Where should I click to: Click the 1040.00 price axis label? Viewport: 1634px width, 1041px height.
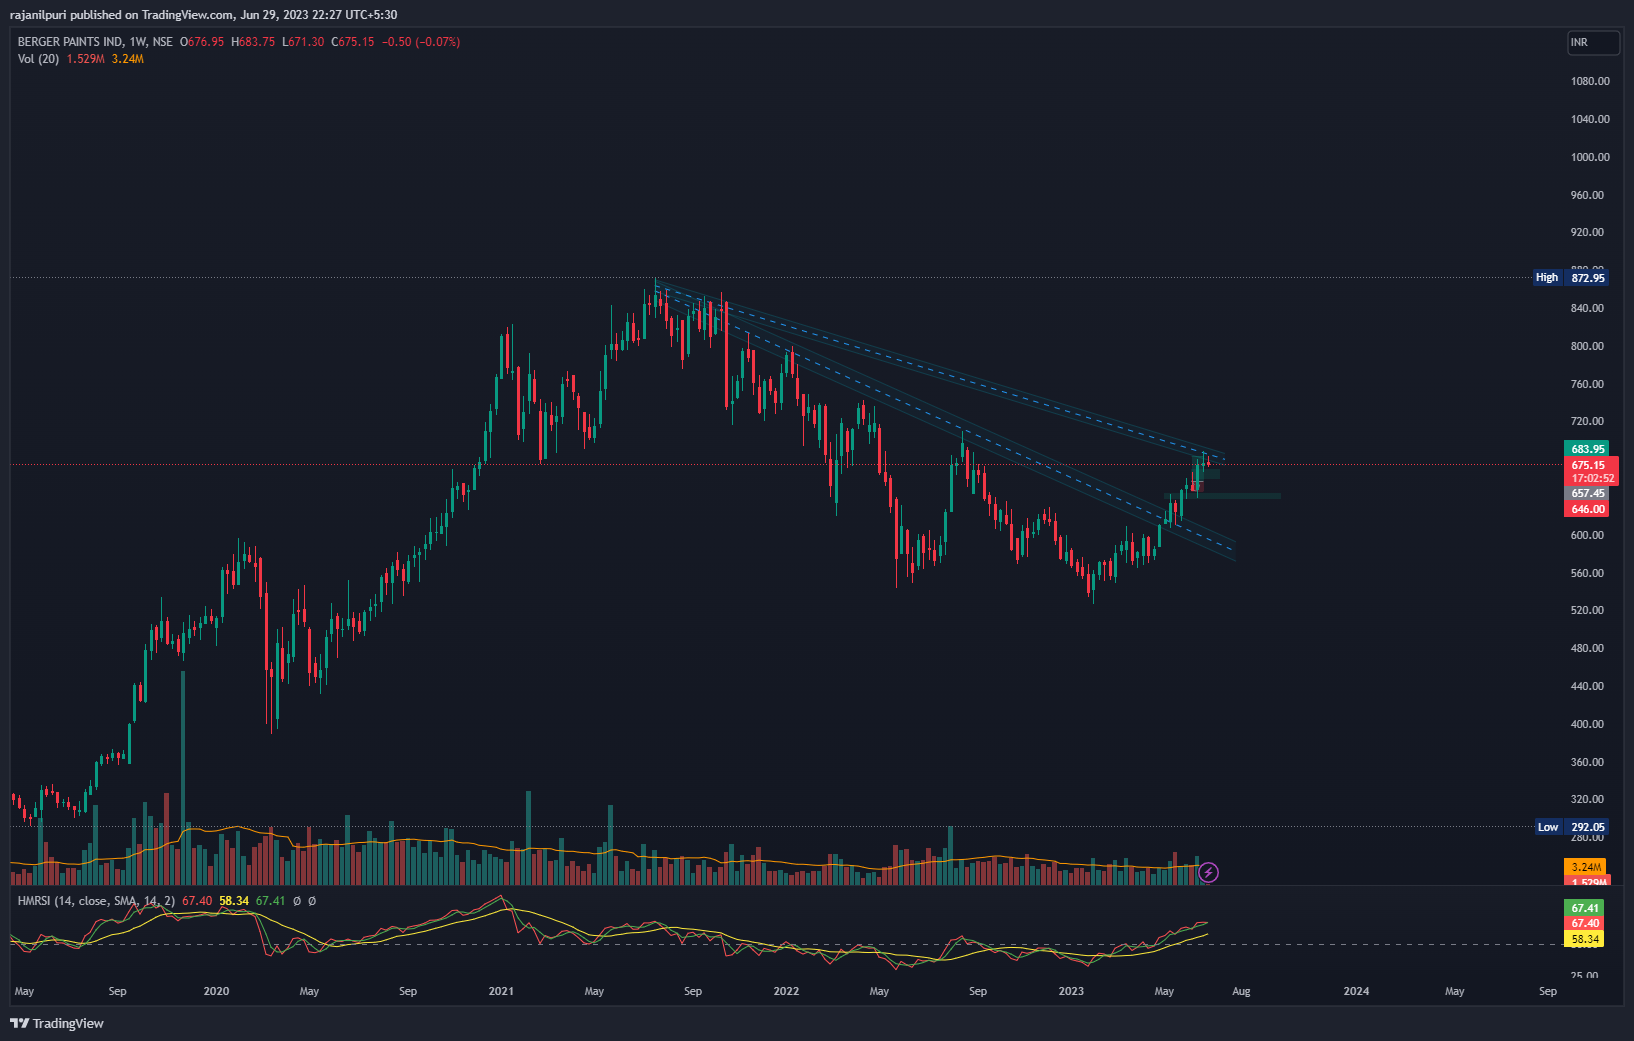[x=1590, y=119]
